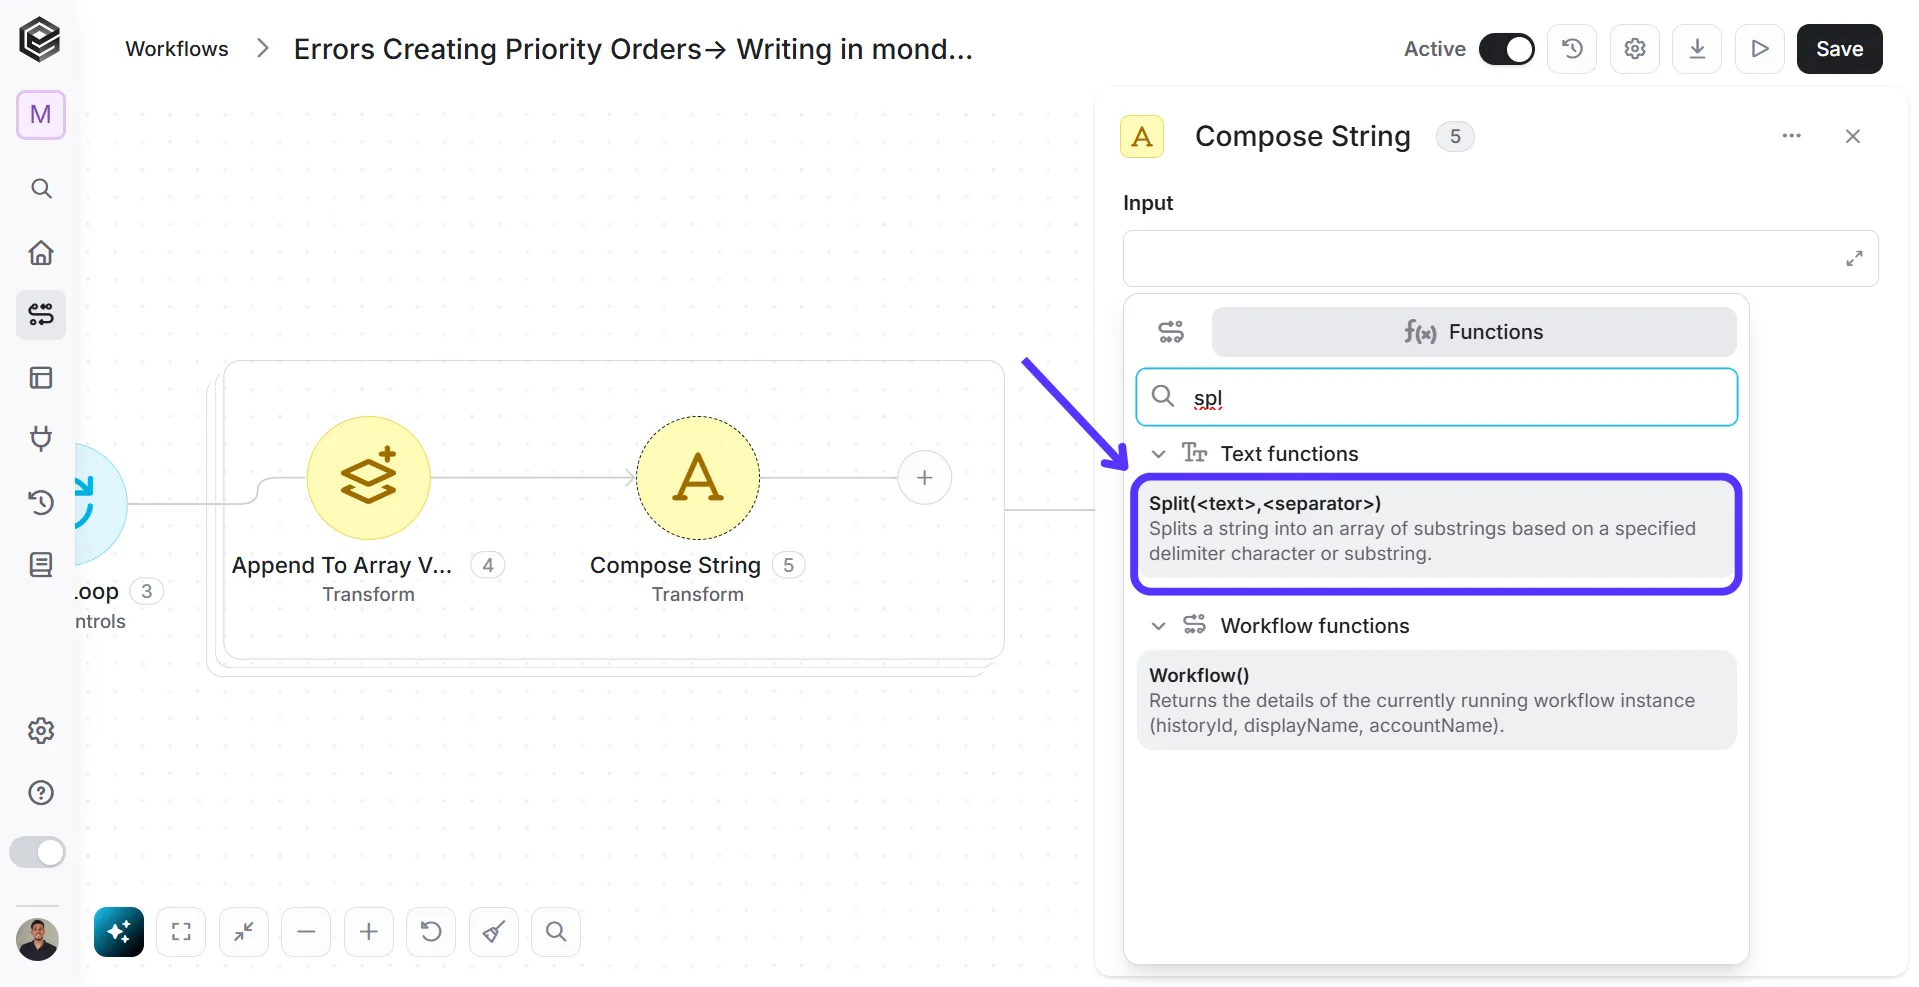The height and width of the screenshot is (987, 1919).
Task: Select the Functions tab
Action: tap(1474, 332)
